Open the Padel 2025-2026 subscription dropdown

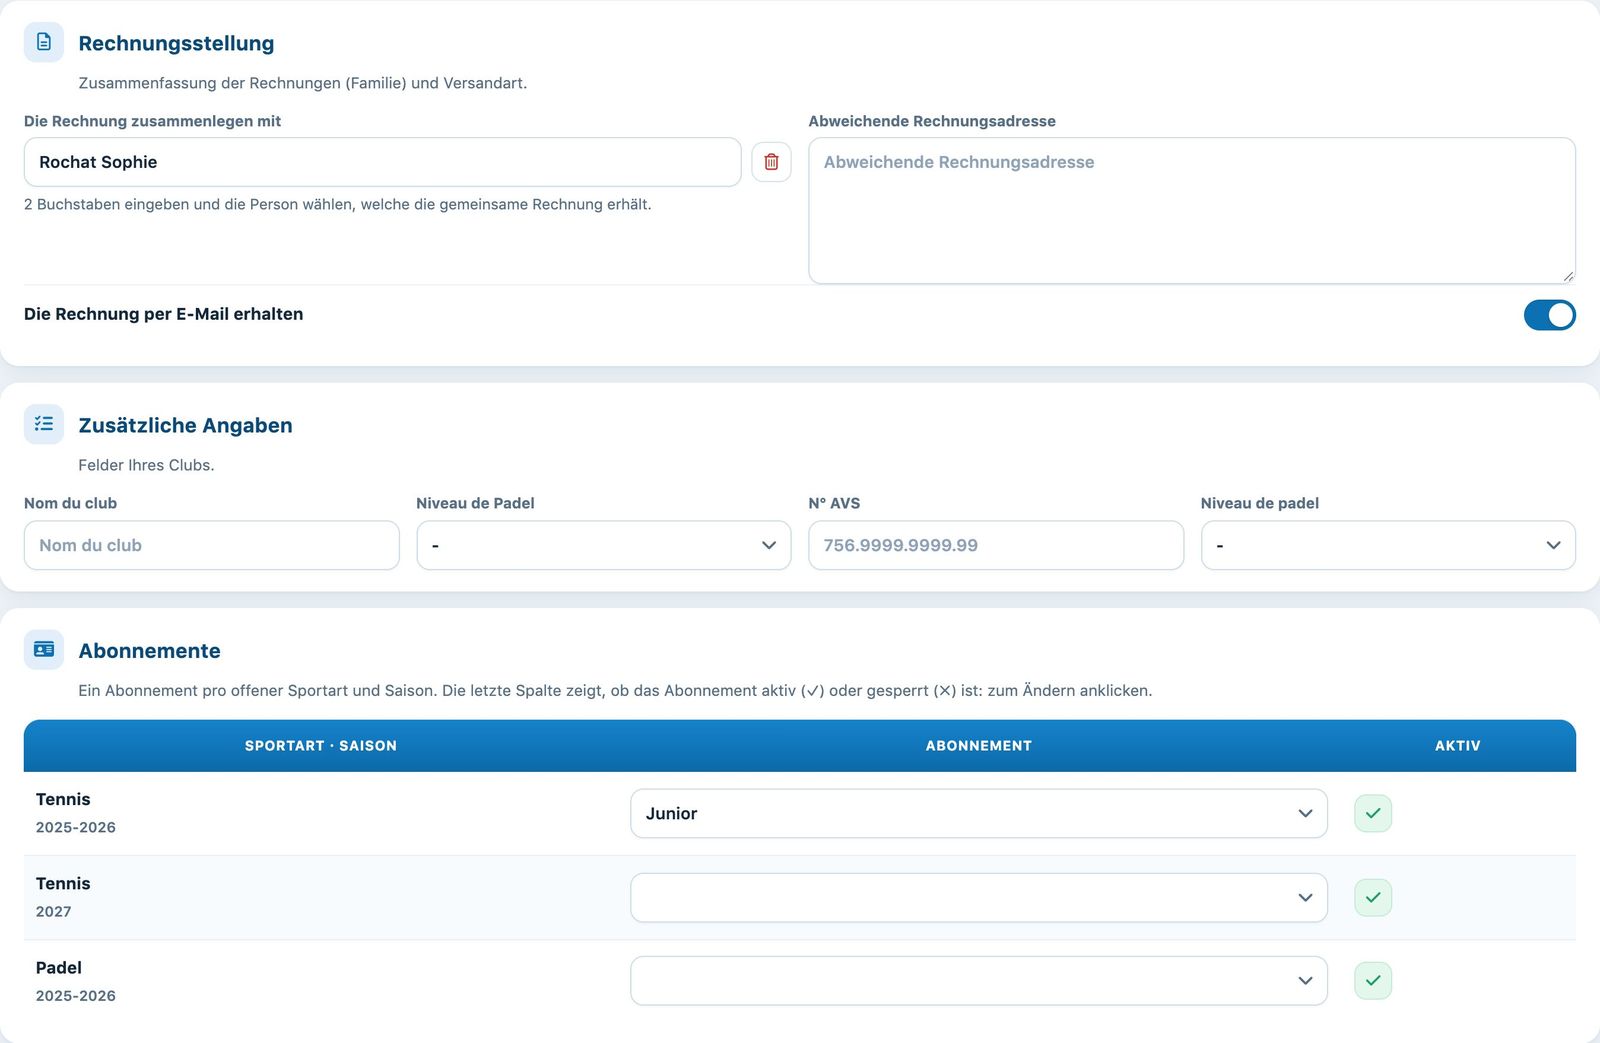tap(979, 981)
